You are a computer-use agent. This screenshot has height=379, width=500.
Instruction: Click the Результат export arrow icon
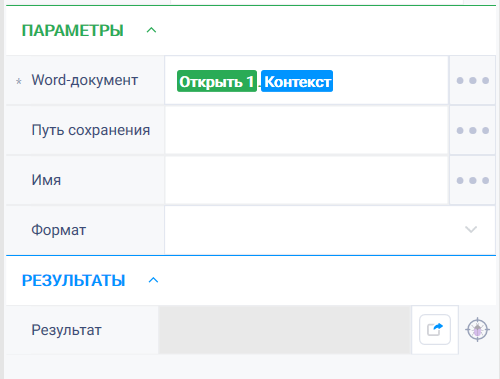[x=435, y=329]
